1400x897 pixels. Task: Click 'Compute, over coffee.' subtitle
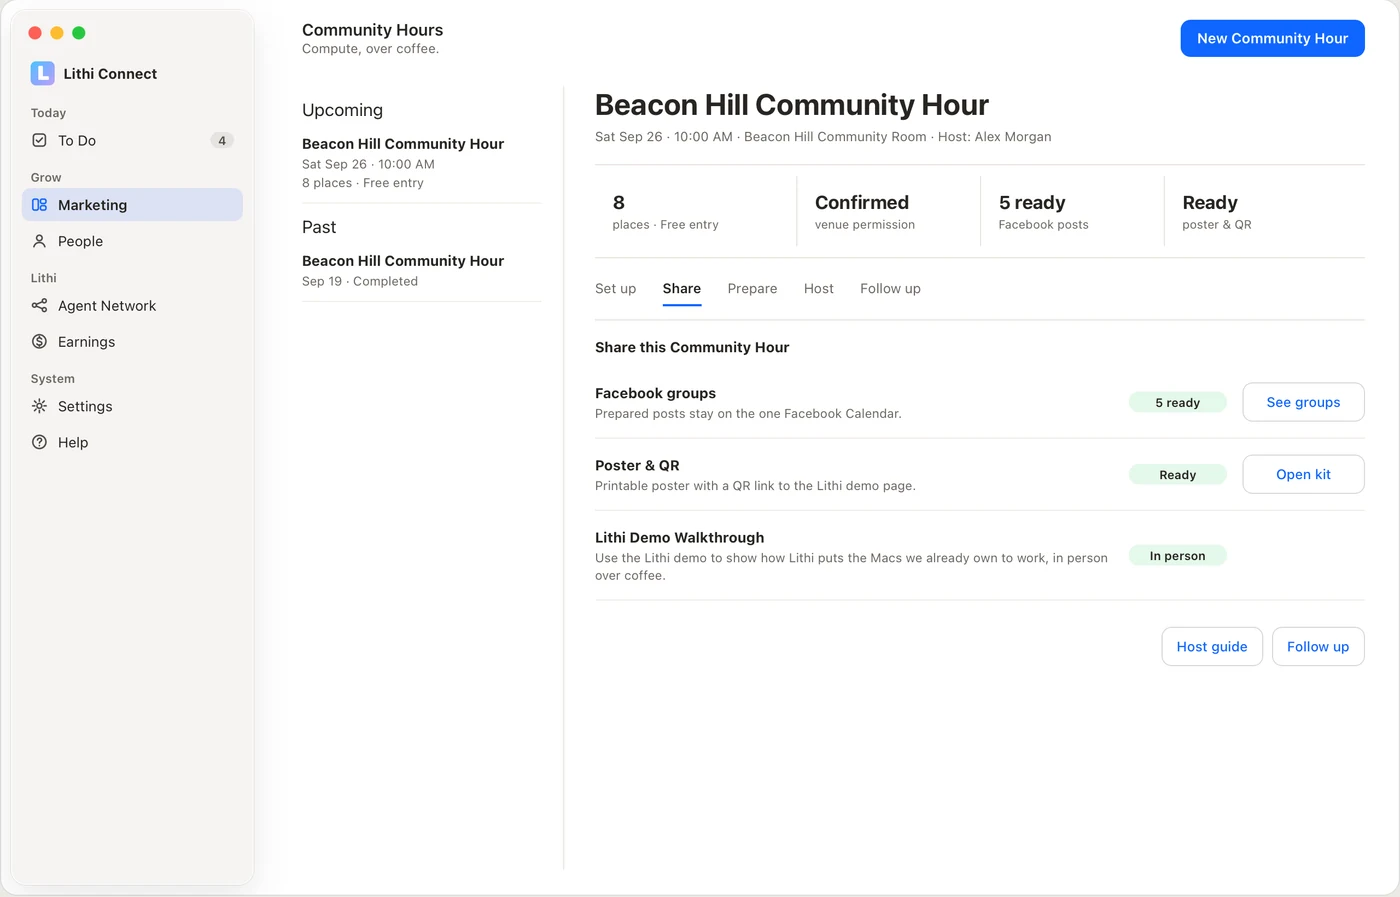370,49
